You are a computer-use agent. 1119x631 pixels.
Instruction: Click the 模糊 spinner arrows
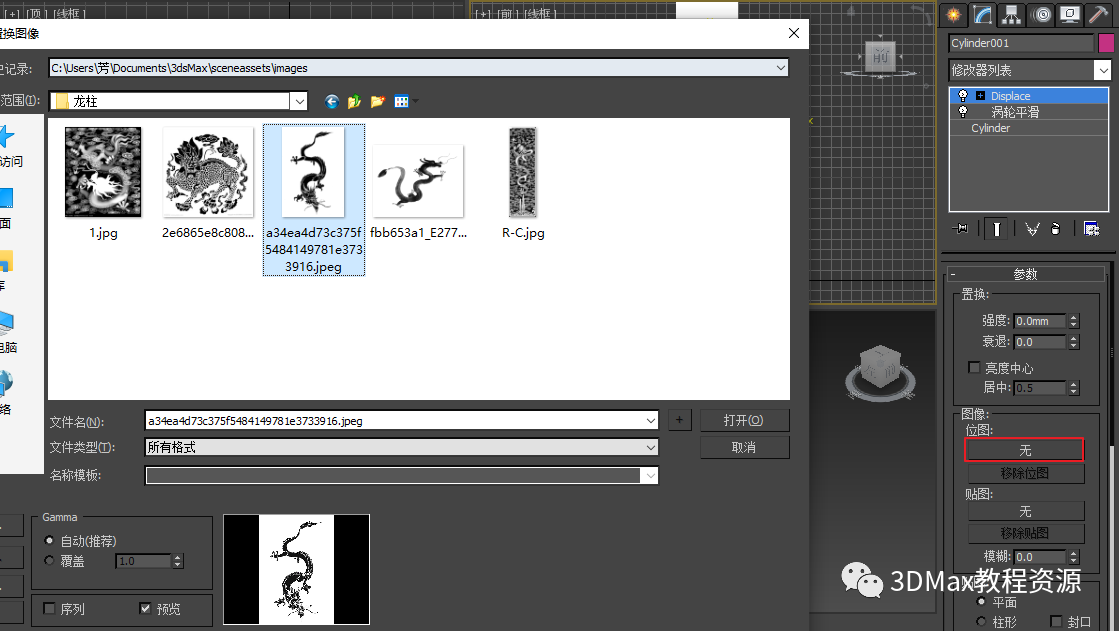point(1073,557)
